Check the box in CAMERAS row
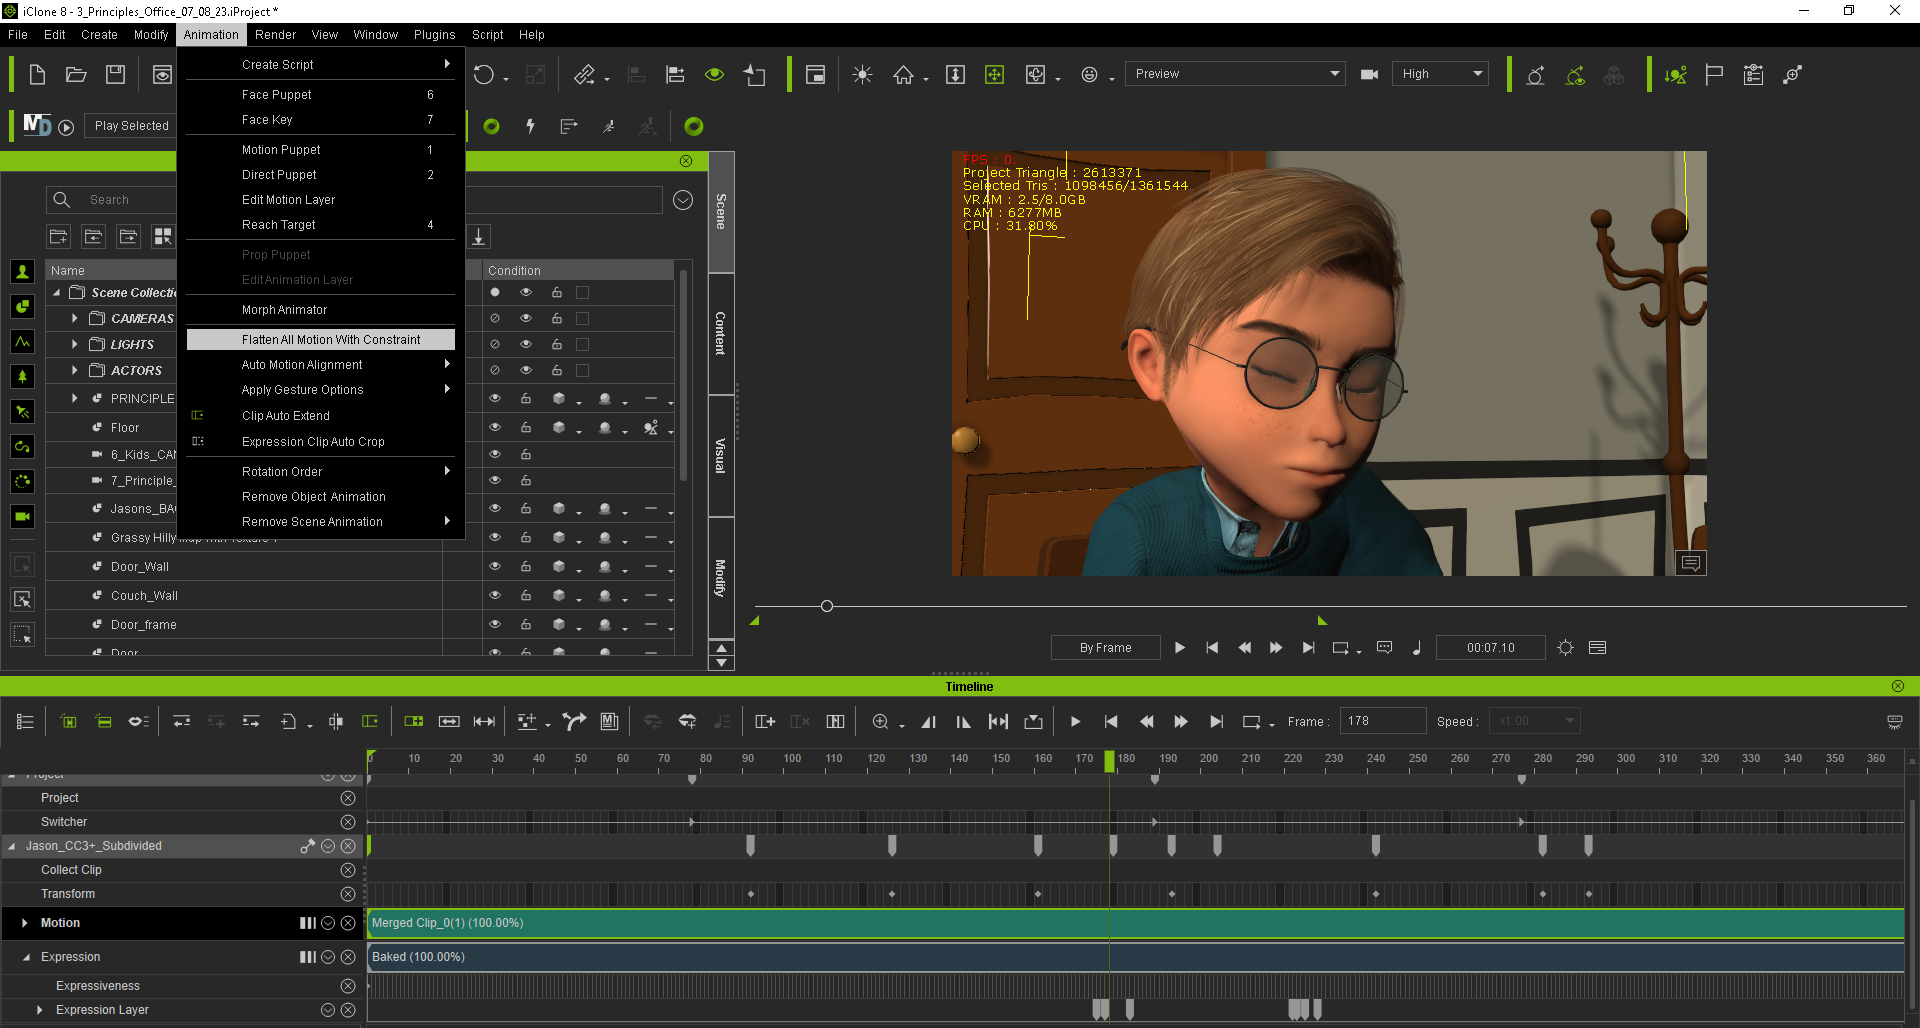Screen dimensions: 1920x1028 [583, 318]
